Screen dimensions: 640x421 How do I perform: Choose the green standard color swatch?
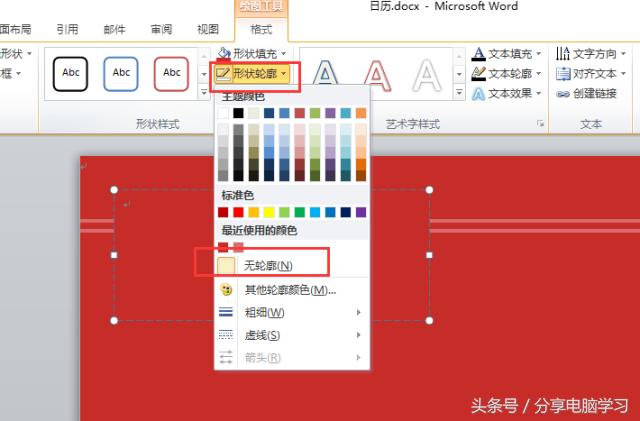[300, 212]
